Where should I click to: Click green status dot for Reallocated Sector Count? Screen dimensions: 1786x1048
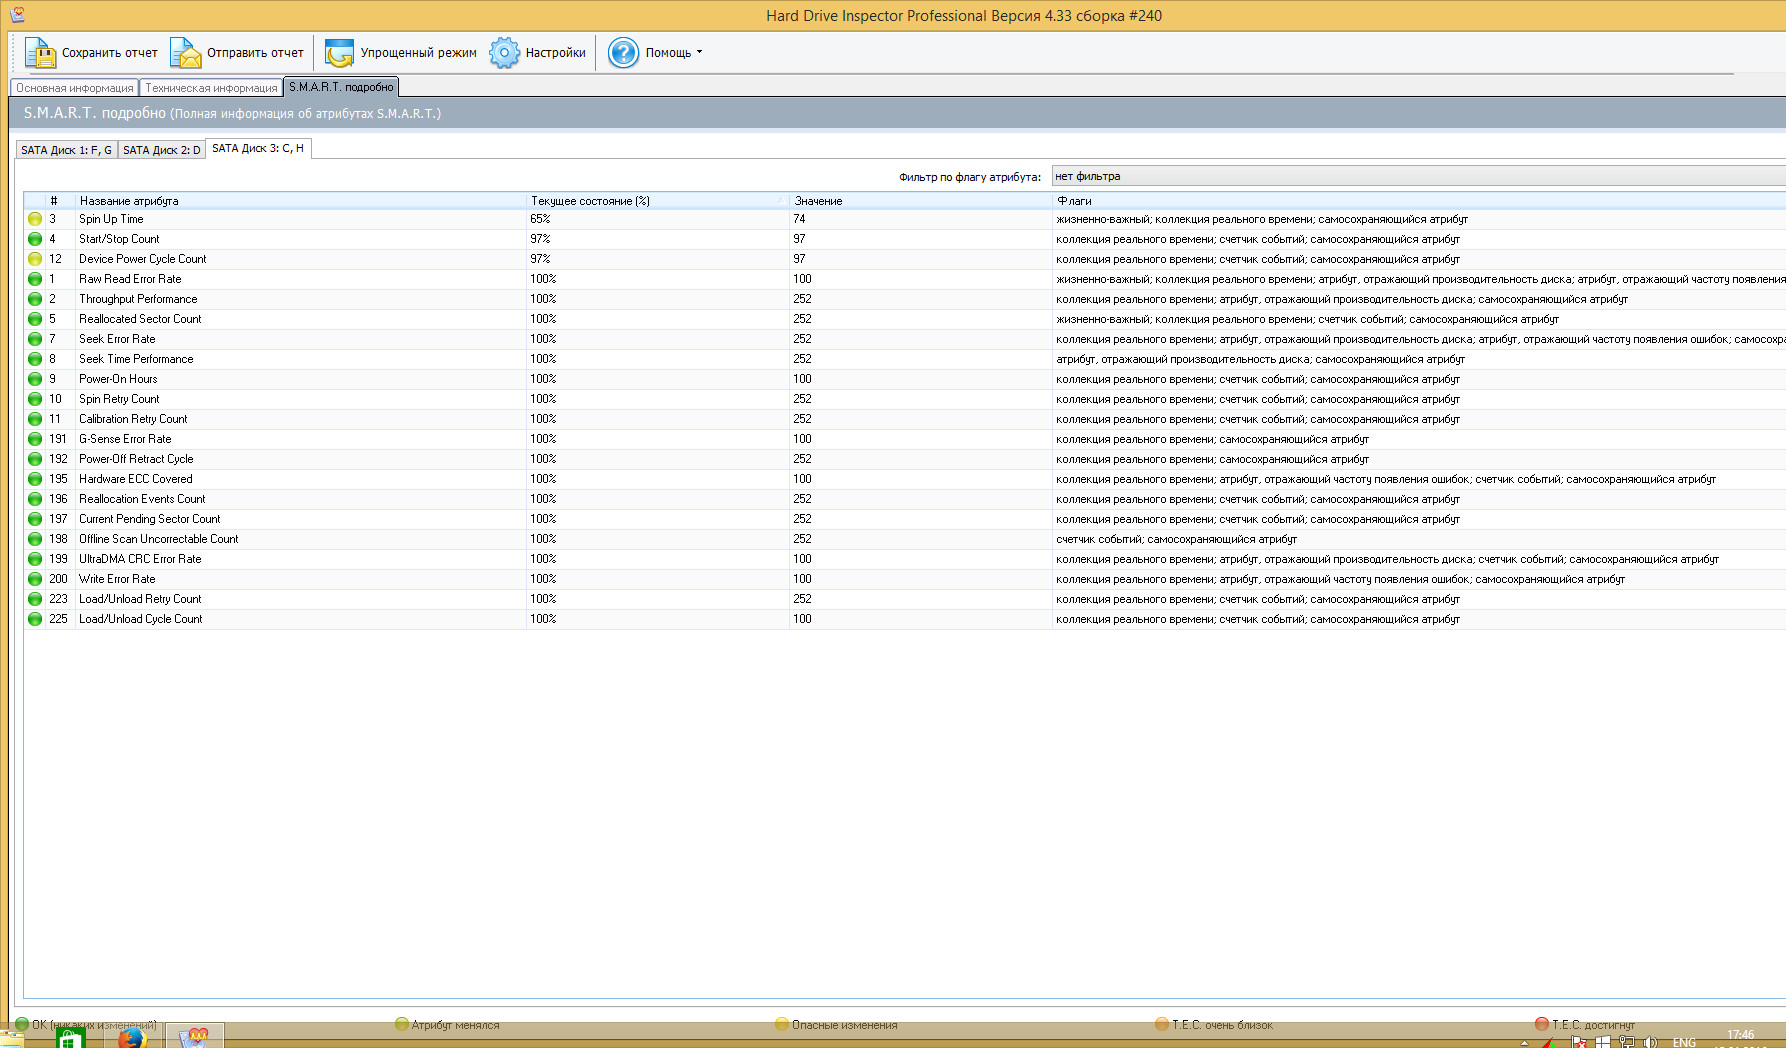(35, 319)
